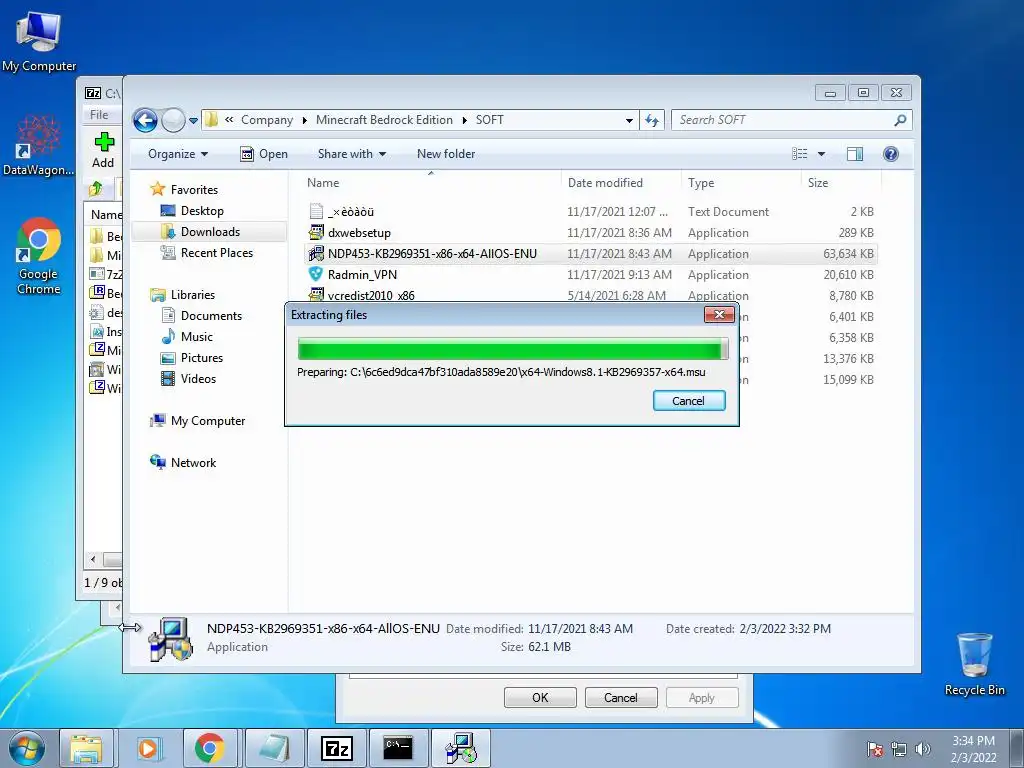Switch to the installer taskbar item
This screenshot has width=1024, height=768.
pos(460,748)
